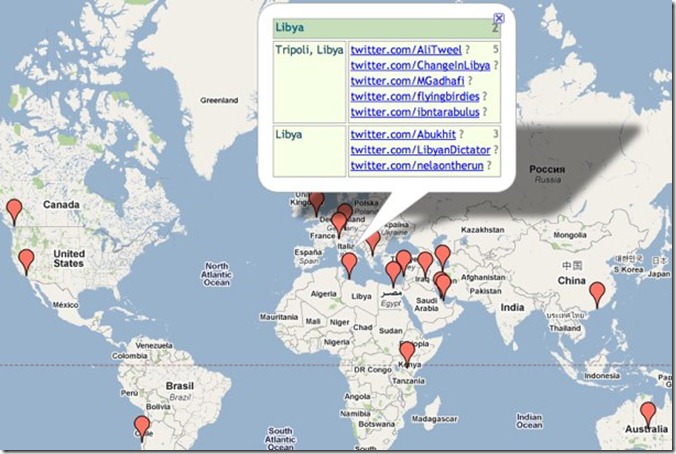Viewport: 676px width, 454px height.
Task: Click the Россия Russia map label
Action: point(547,174)
